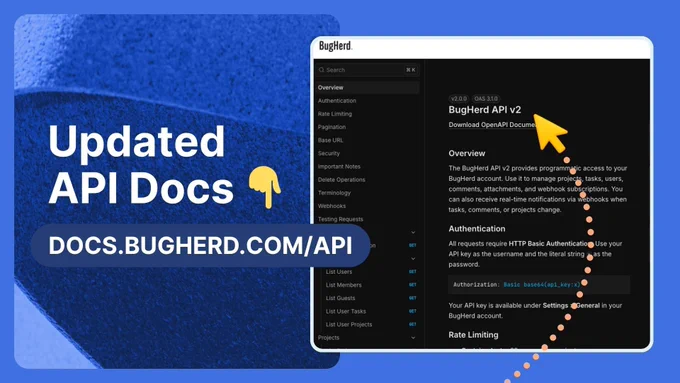
Task: Click the DOCS.BUGHERD.COM/API URL pill
Action: (200, 246)
